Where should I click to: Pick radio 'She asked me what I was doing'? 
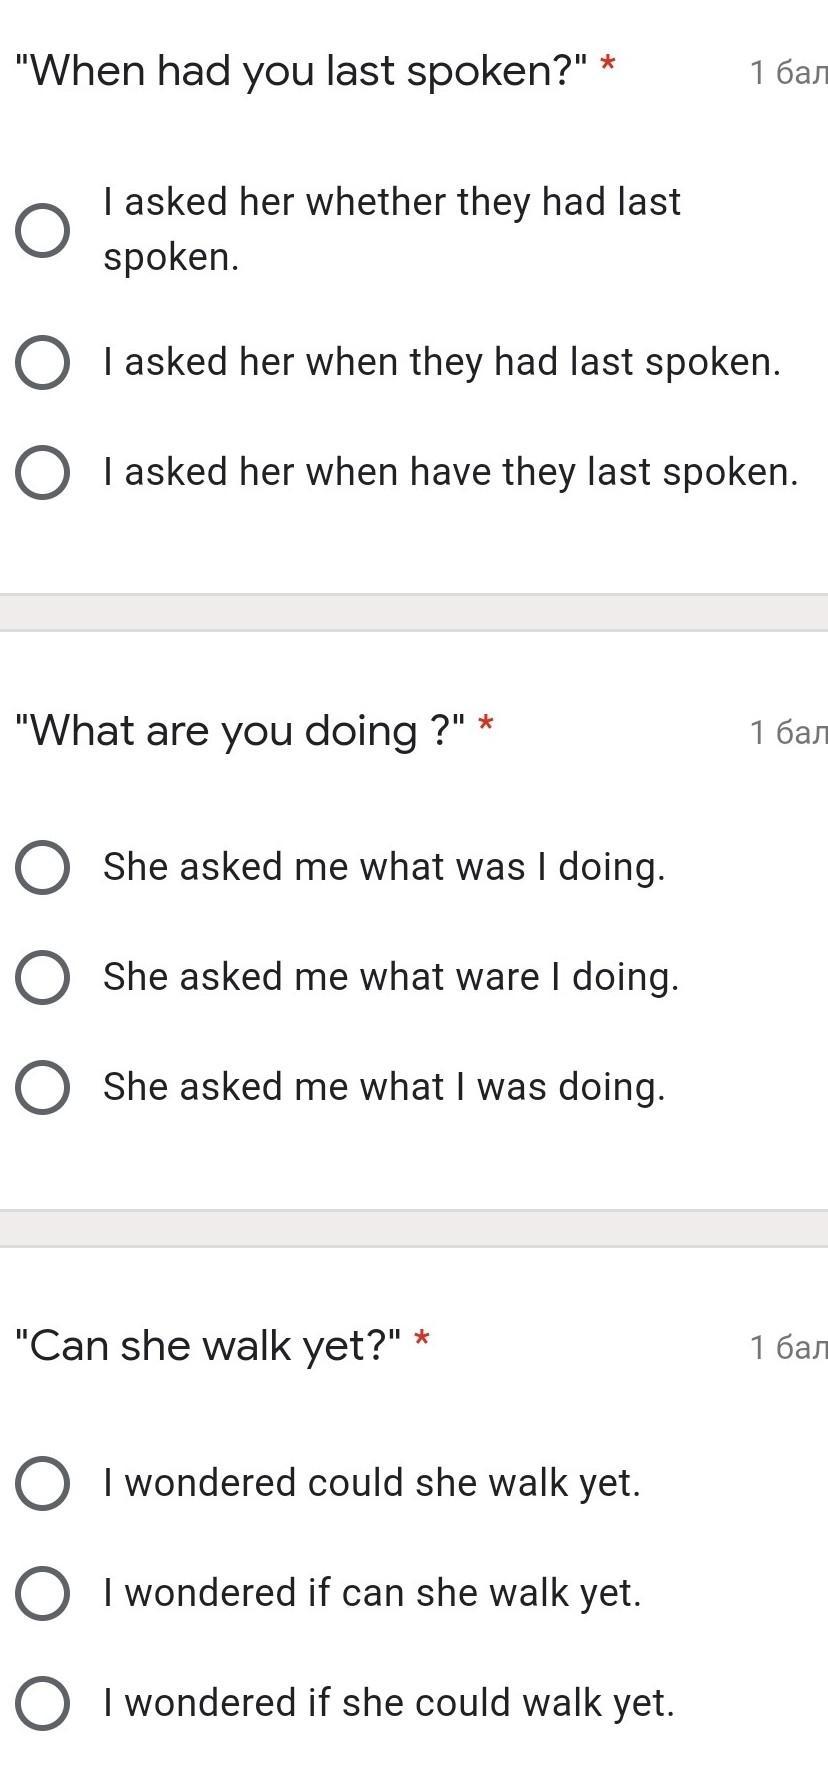(x=43, y=1087)
